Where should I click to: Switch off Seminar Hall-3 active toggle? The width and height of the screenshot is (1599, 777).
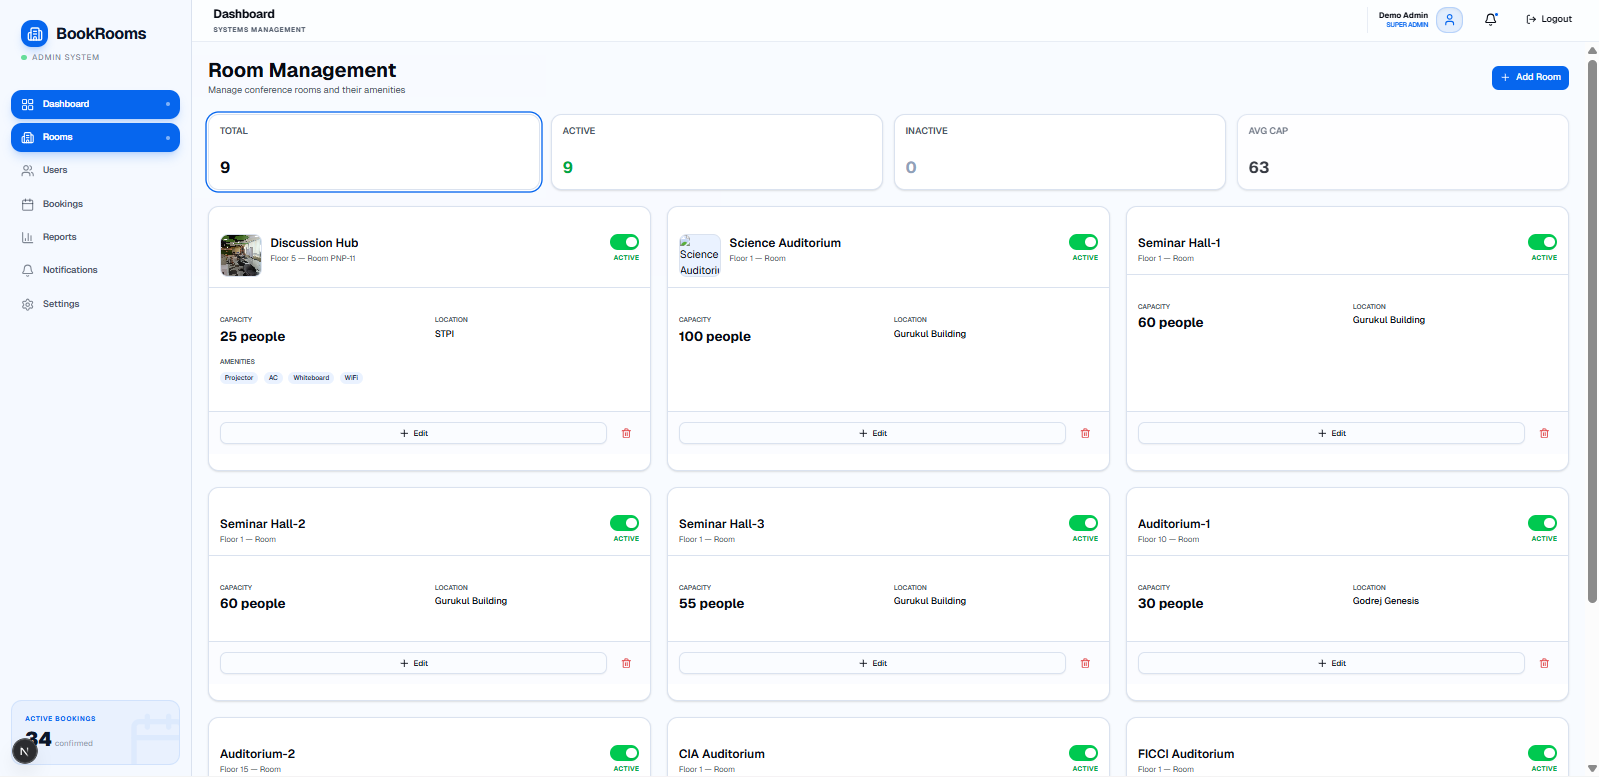click(x=1083, y=523)
